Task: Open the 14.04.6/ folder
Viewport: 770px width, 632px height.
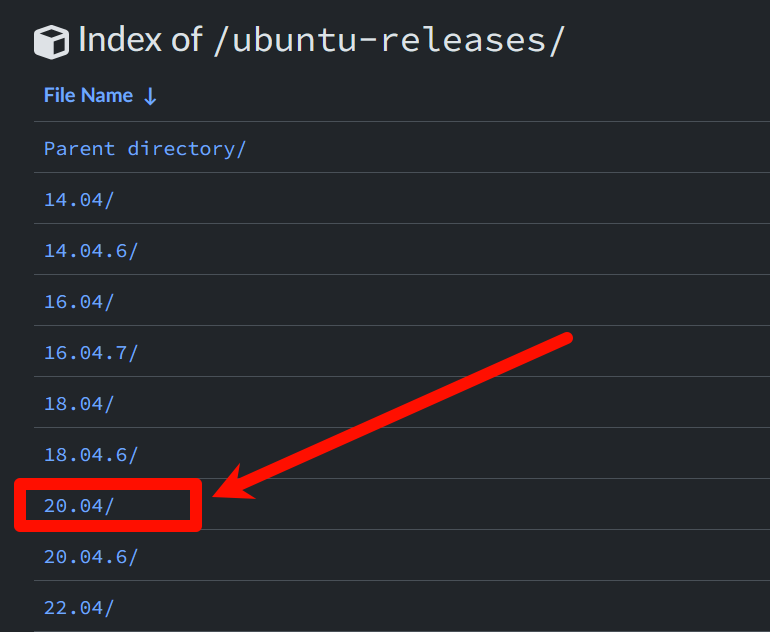Action: (91, 251)
